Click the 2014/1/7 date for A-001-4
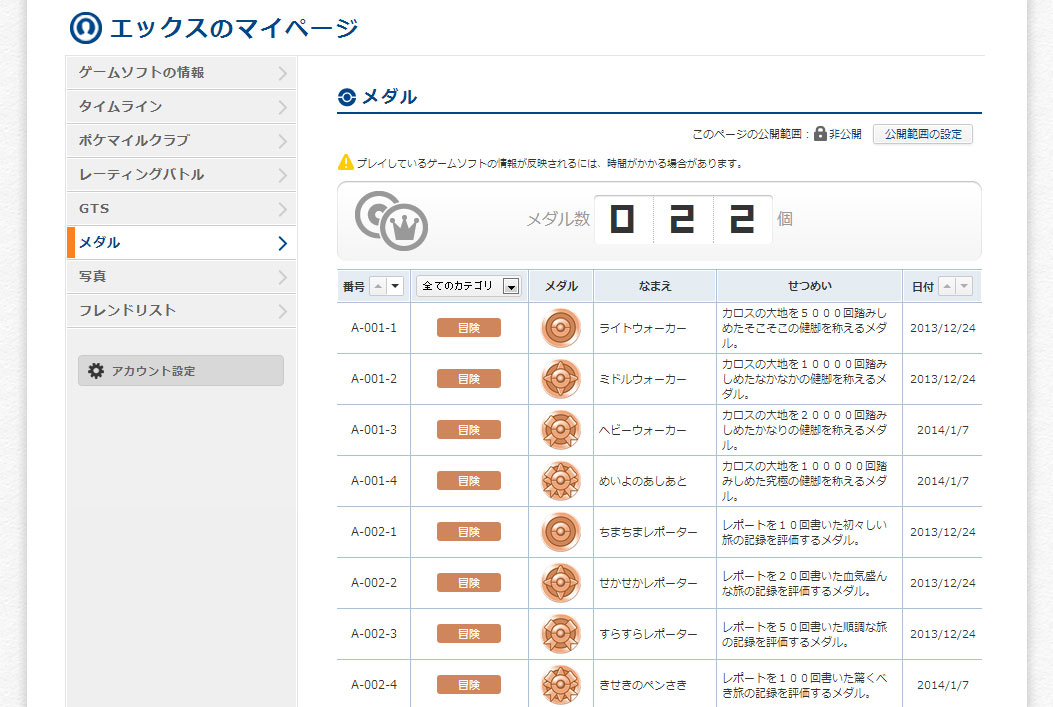Viewport: 1053px width, 707px height. 942,481
